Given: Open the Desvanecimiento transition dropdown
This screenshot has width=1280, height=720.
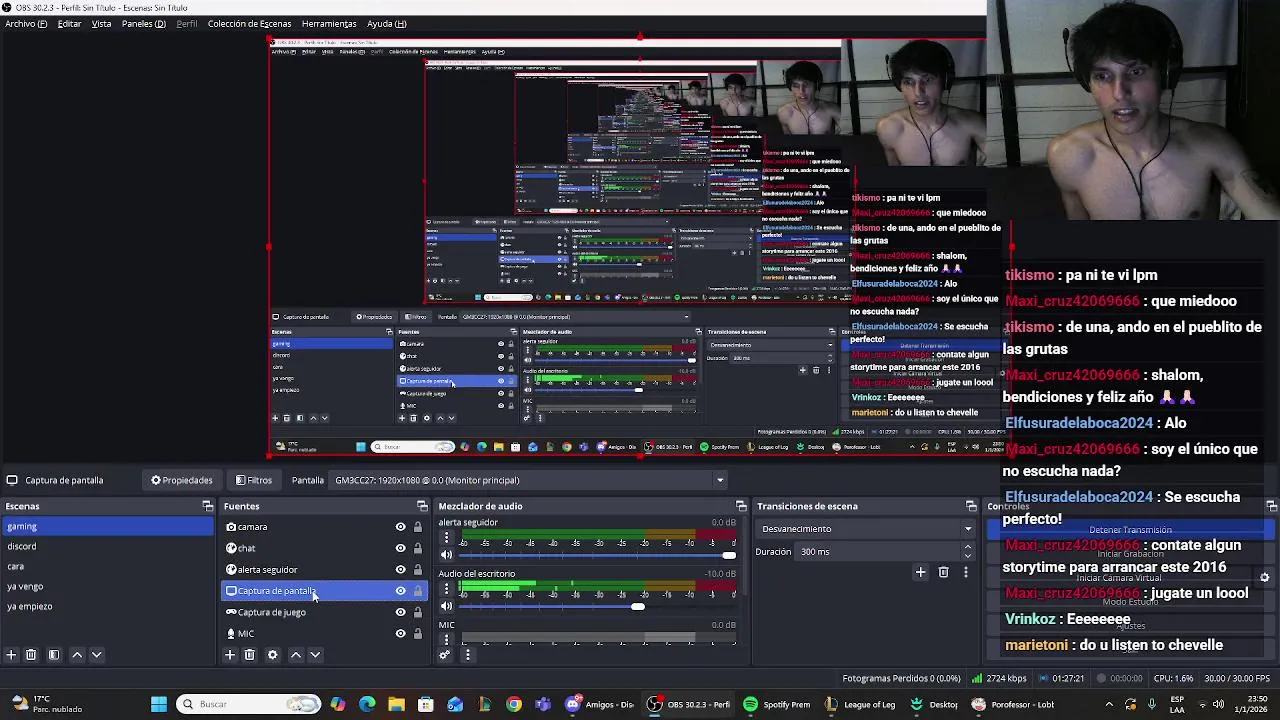Looking at the screenshot, I should [866, 529].
